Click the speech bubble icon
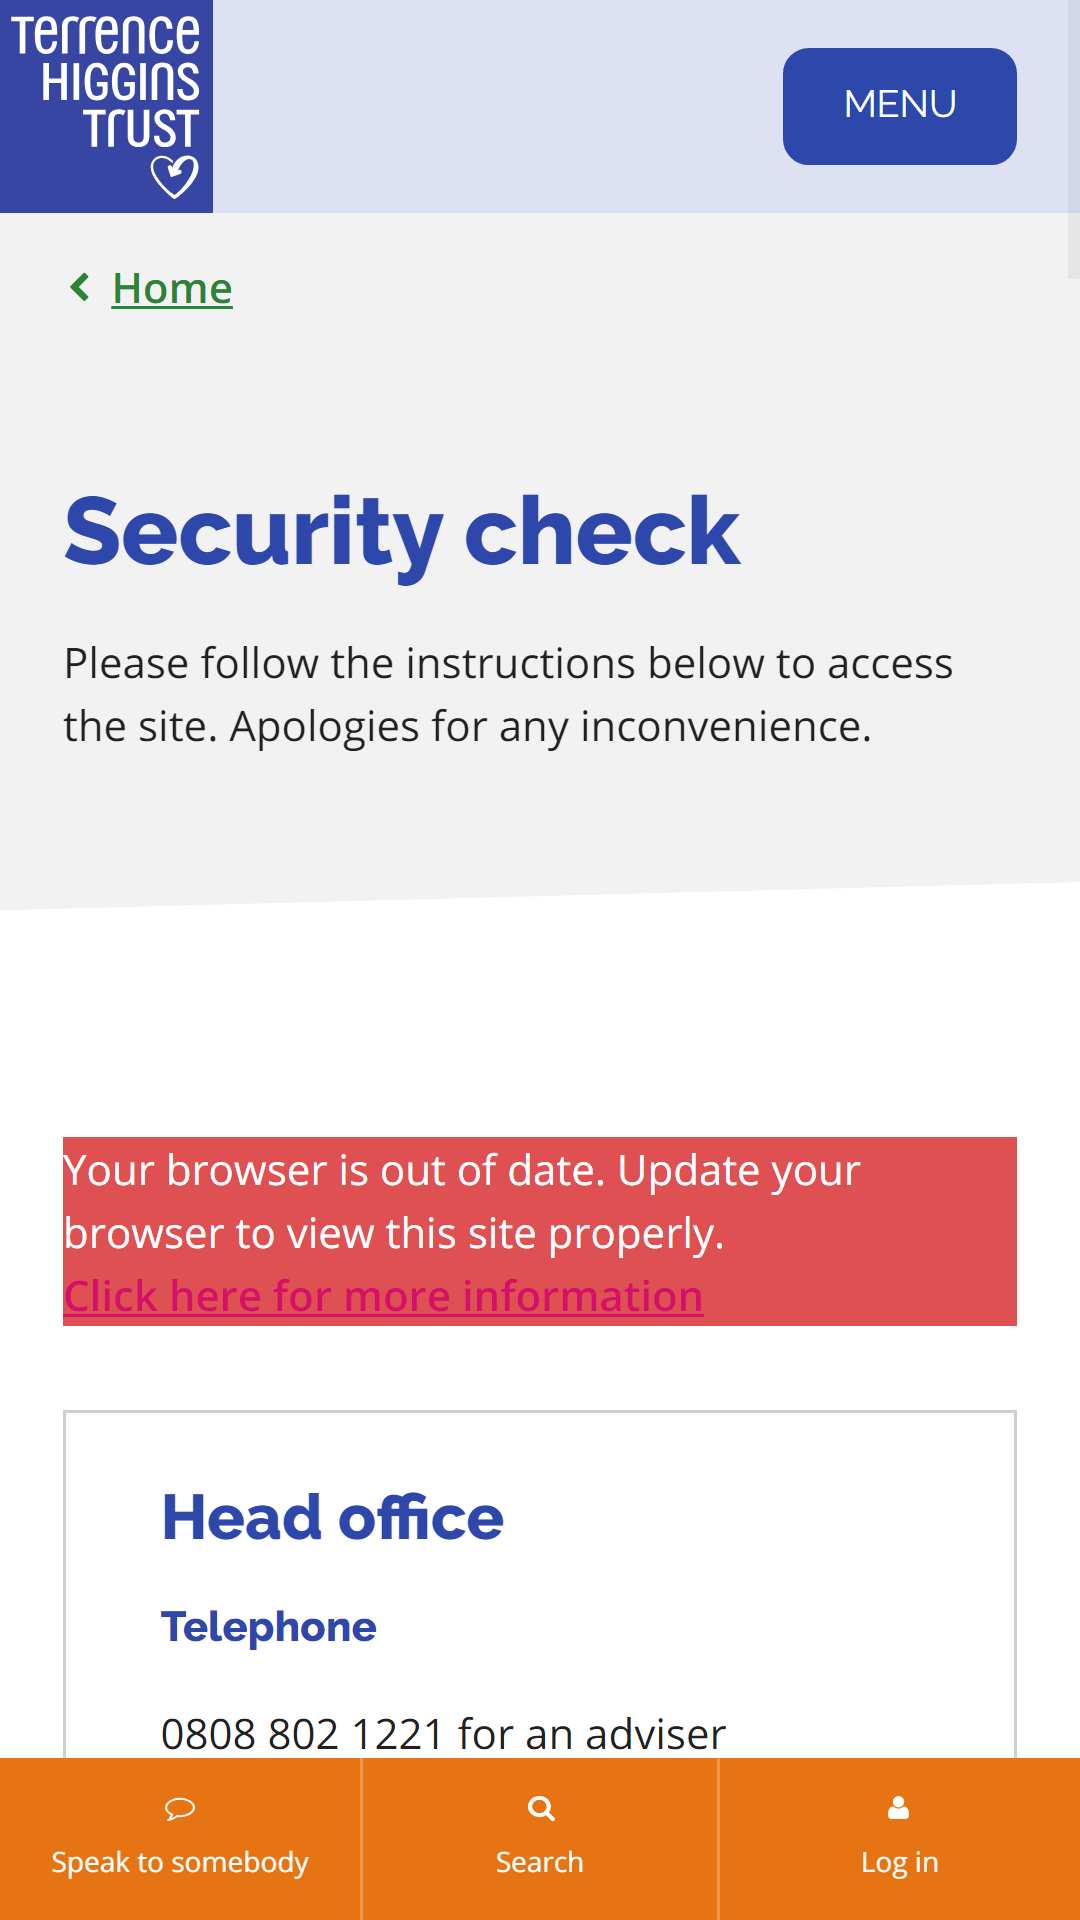1080x1920 pixels. pyautogui.click(x=180, y=1808)
